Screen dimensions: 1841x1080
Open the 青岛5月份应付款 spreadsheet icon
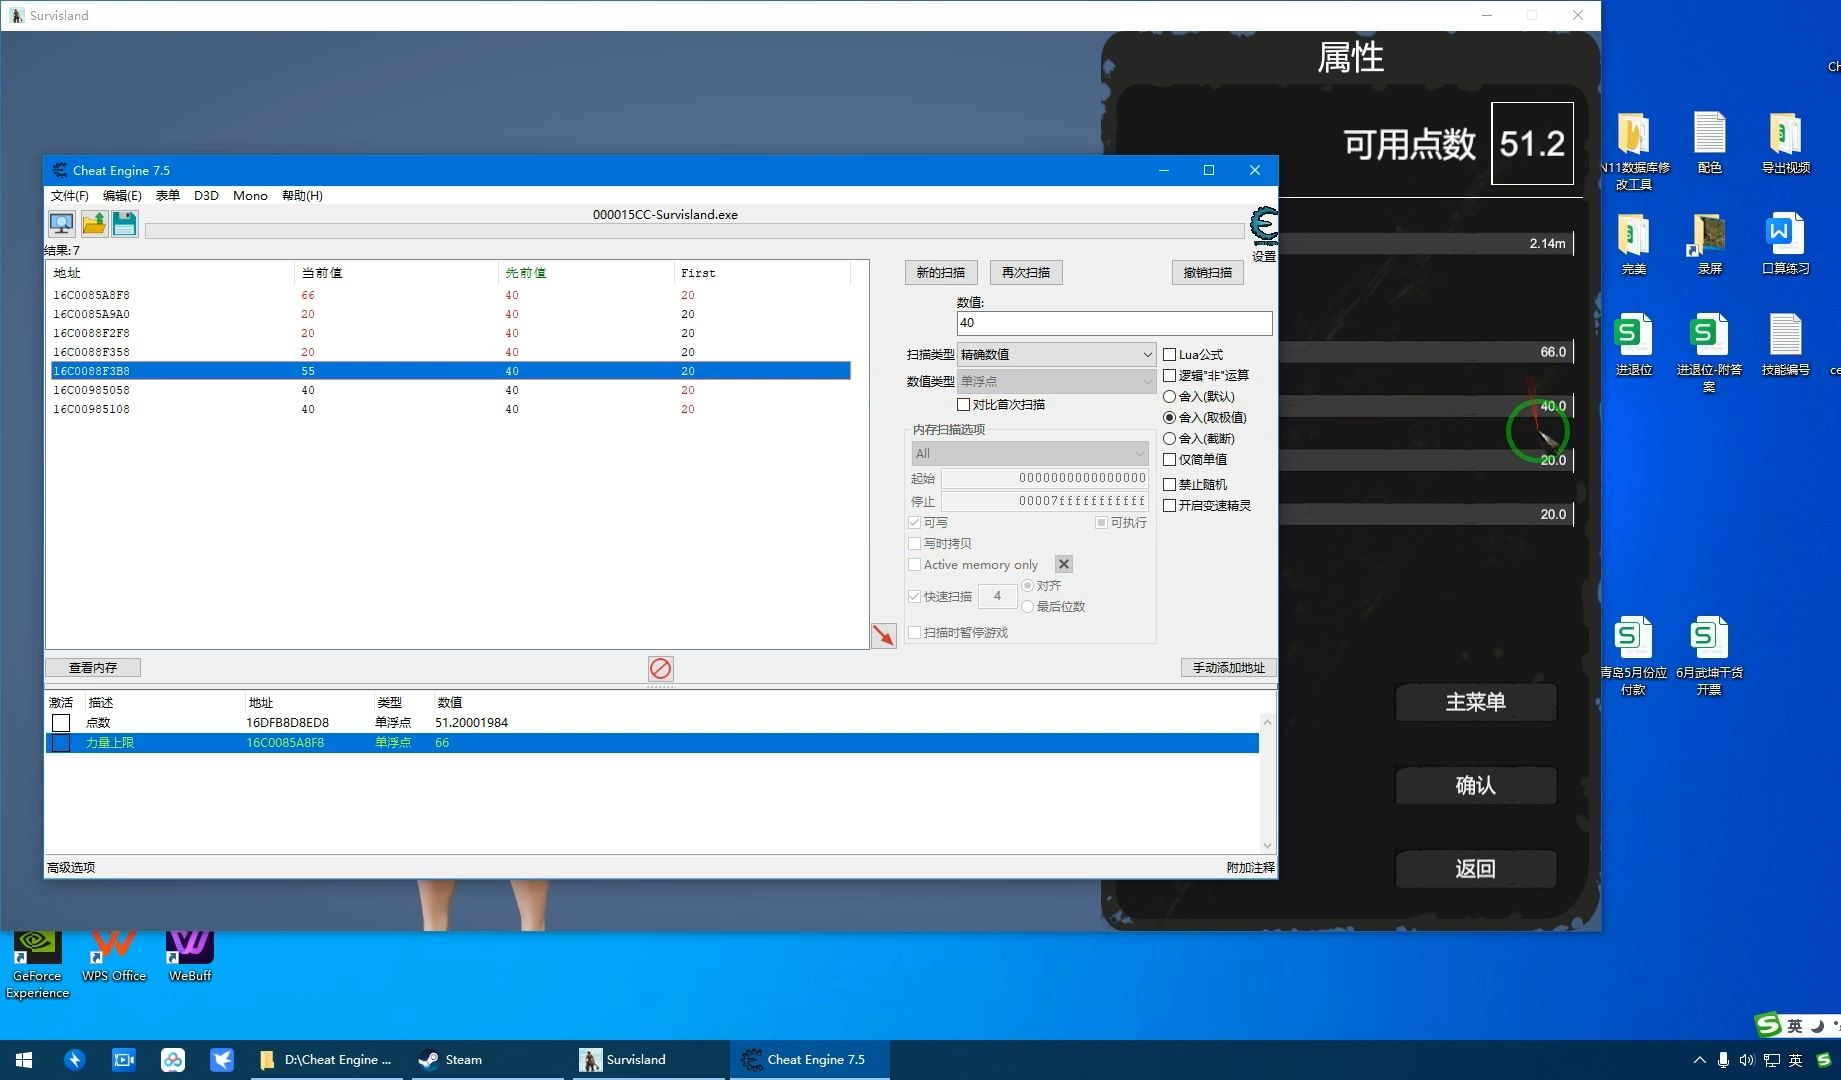pyautogui.click(x=1633, y=655)
